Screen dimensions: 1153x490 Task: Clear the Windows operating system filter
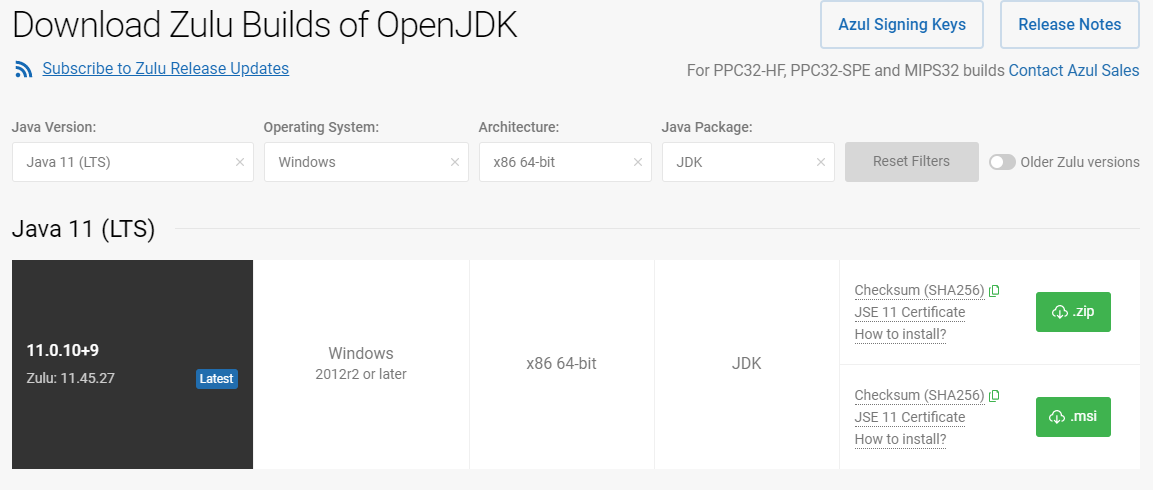[454, 162]
